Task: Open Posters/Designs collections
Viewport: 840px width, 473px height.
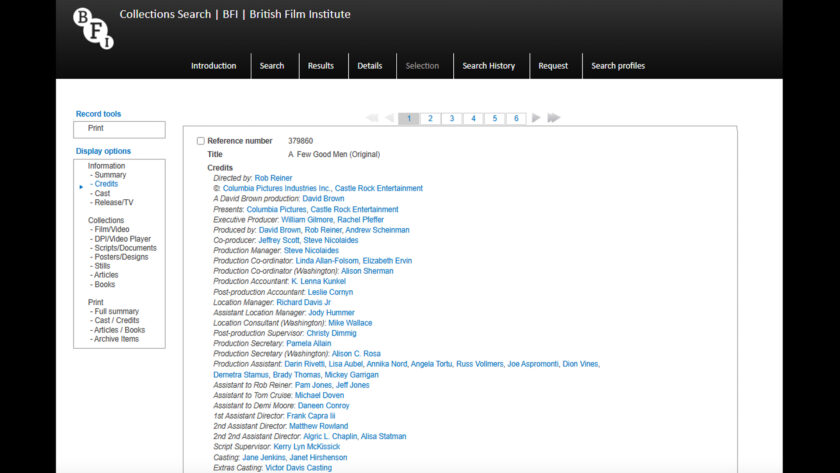Action: tap(121, 257)
